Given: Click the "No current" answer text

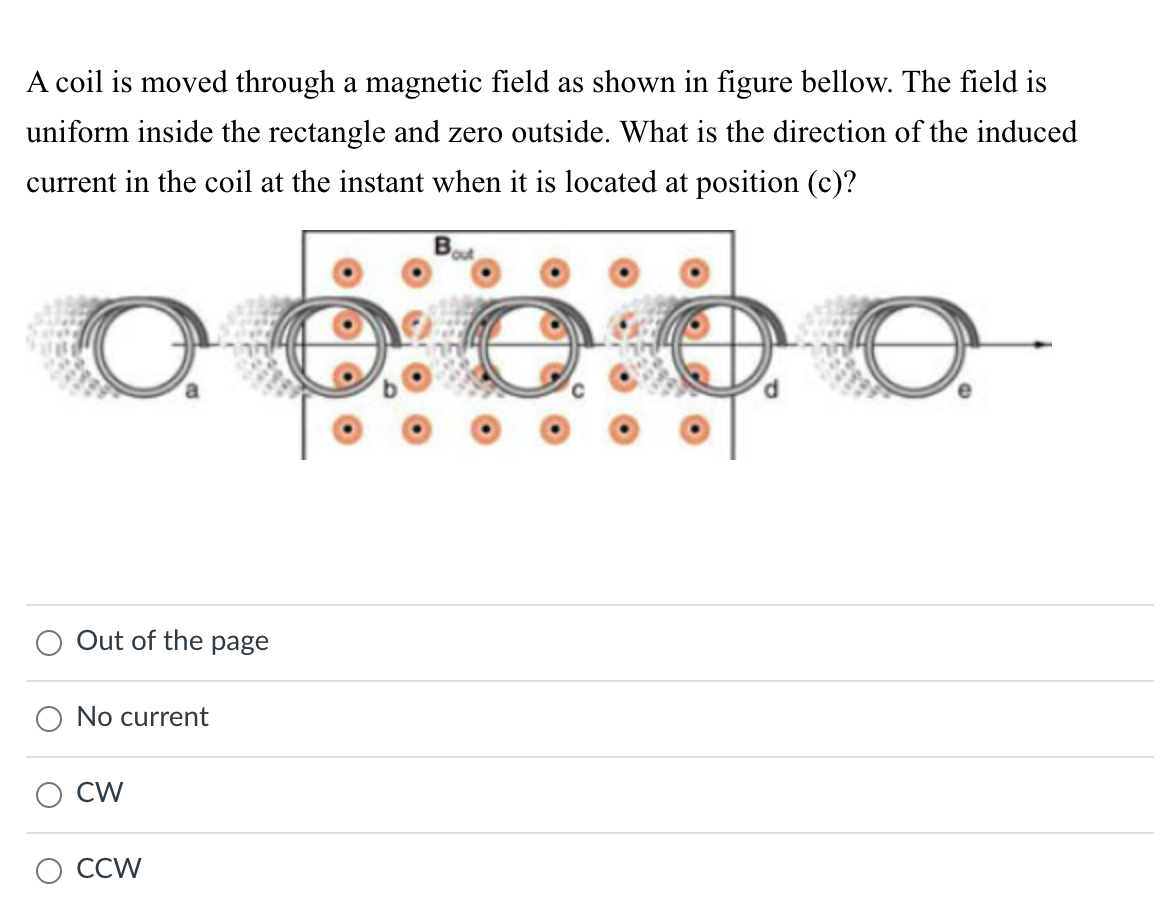Looking at the screenshot, I should [x=143, y=717].
